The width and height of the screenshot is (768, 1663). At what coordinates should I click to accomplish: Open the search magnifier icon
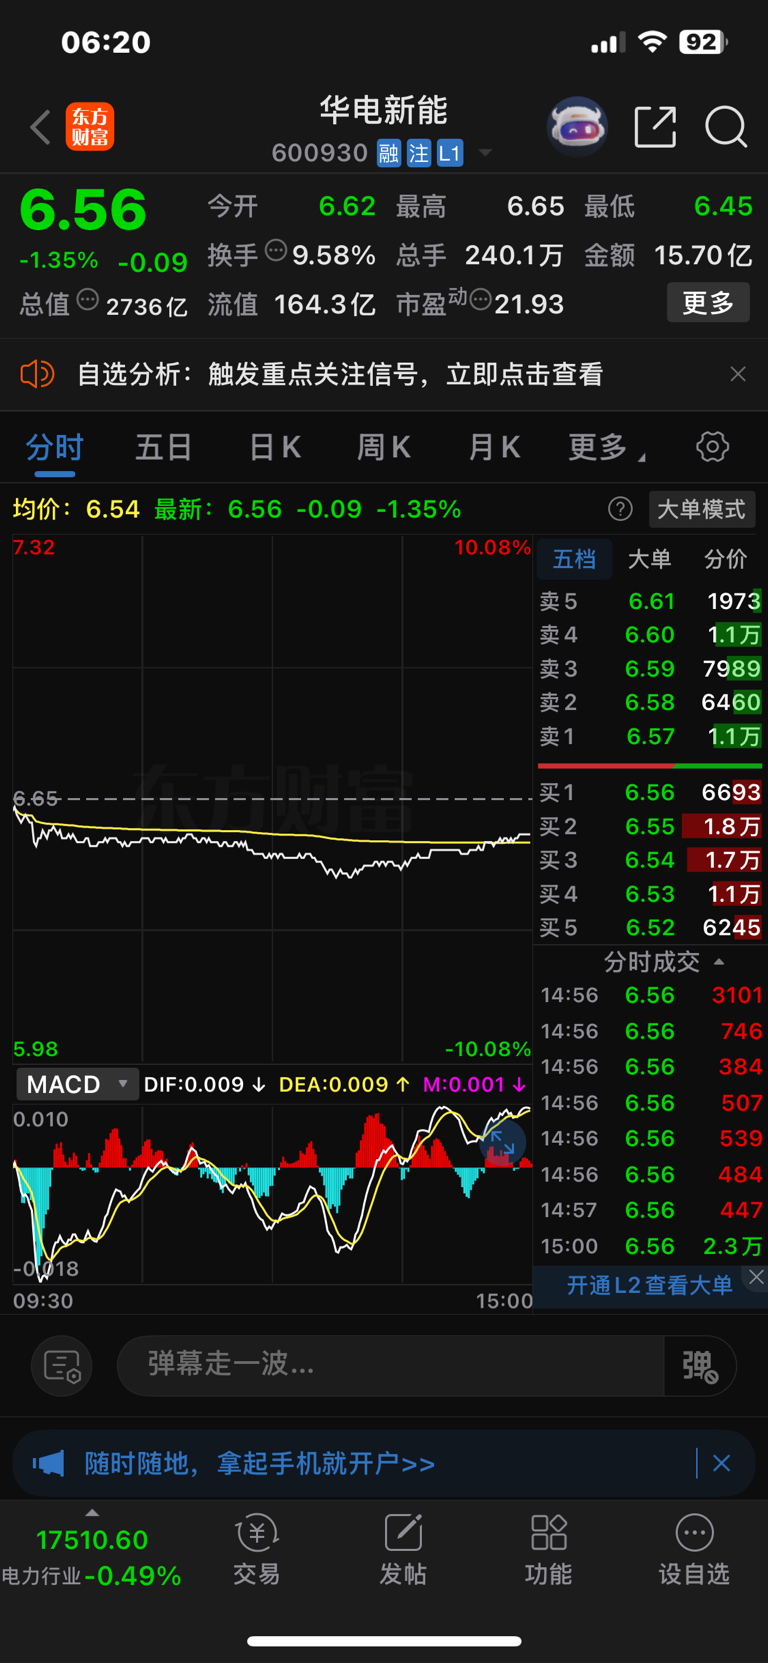click(725, 127)
